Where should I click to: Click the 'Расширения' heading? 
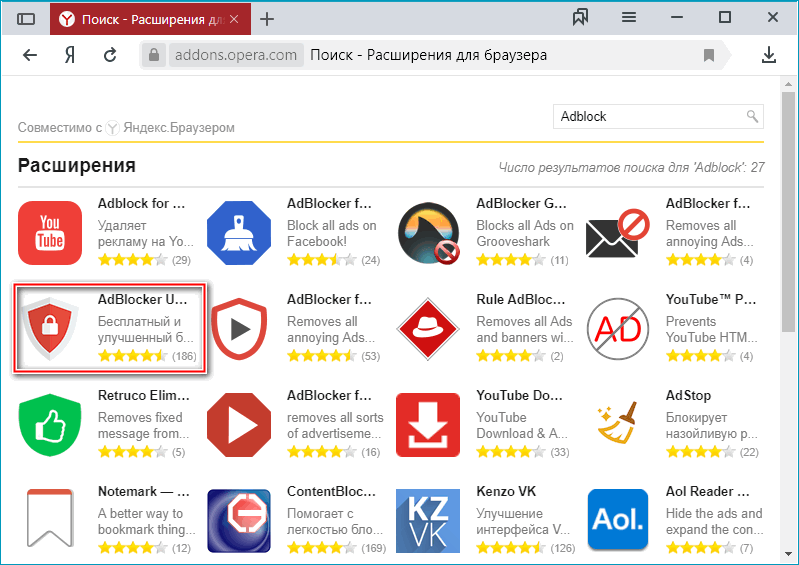[x=77, y=166]
